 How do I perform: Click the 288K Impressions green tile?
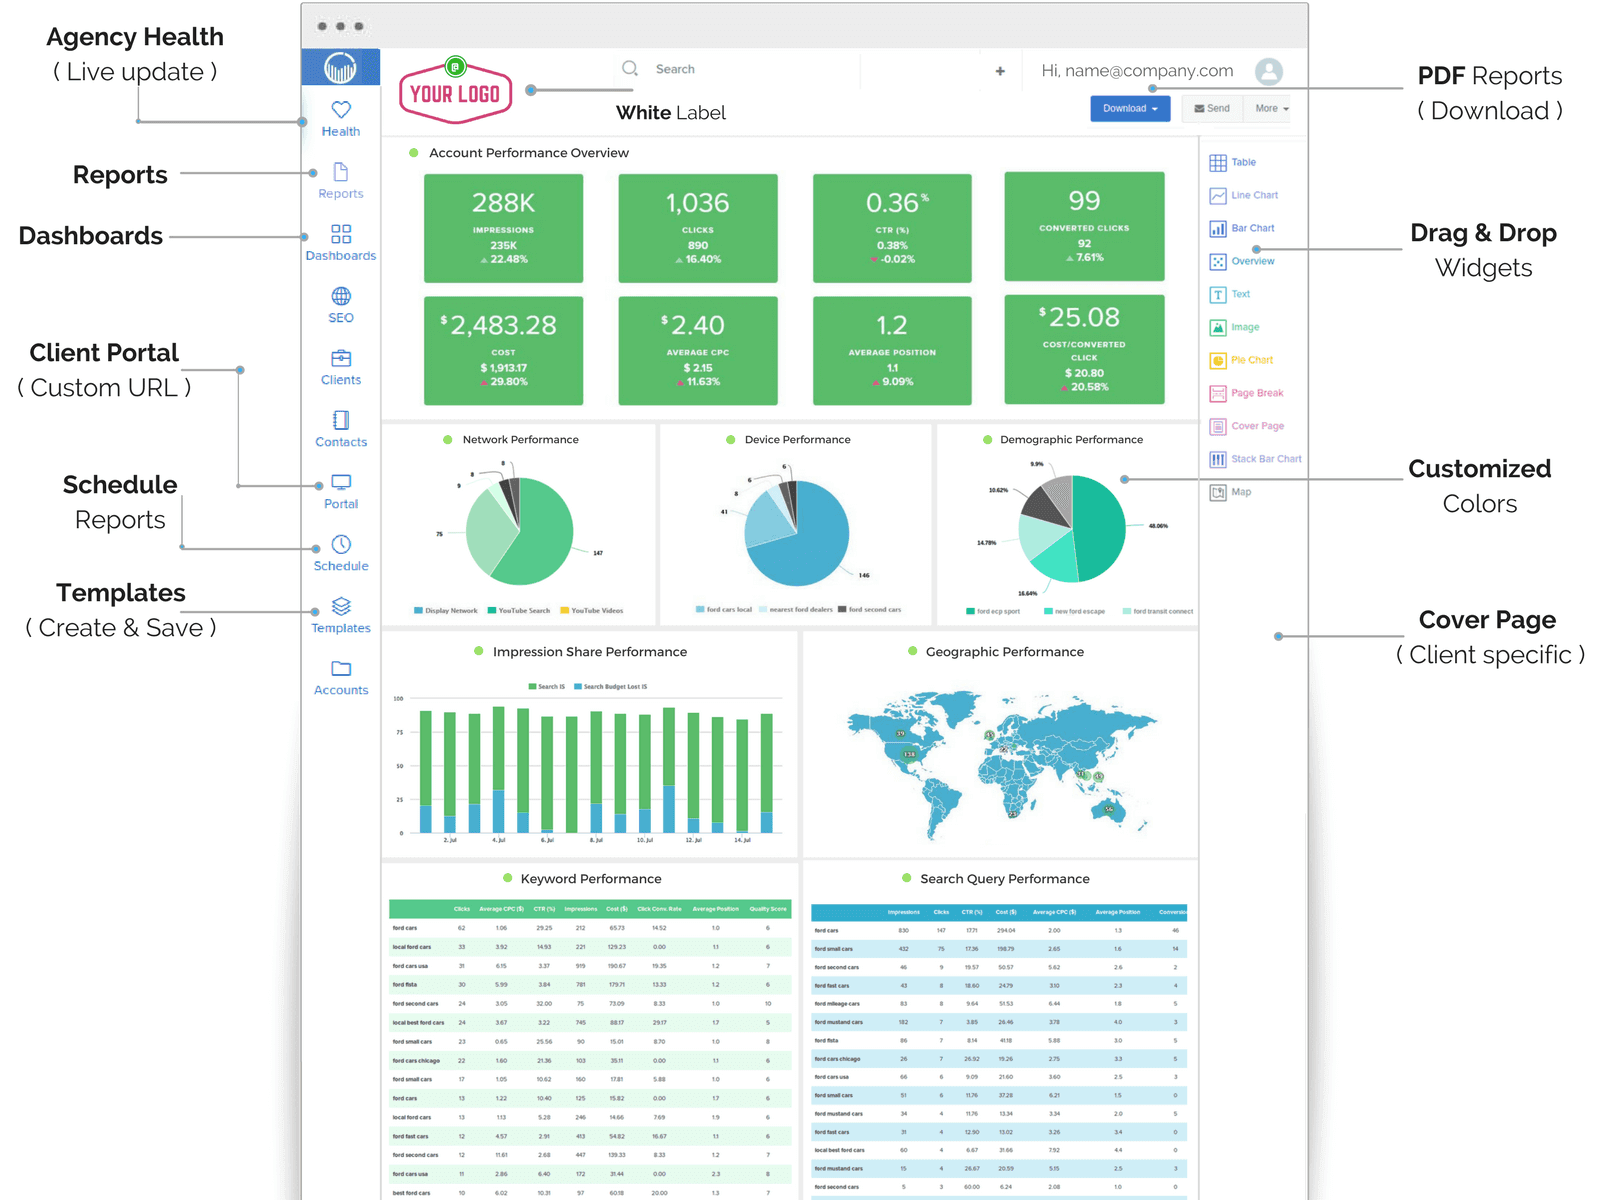click(503, 228)
